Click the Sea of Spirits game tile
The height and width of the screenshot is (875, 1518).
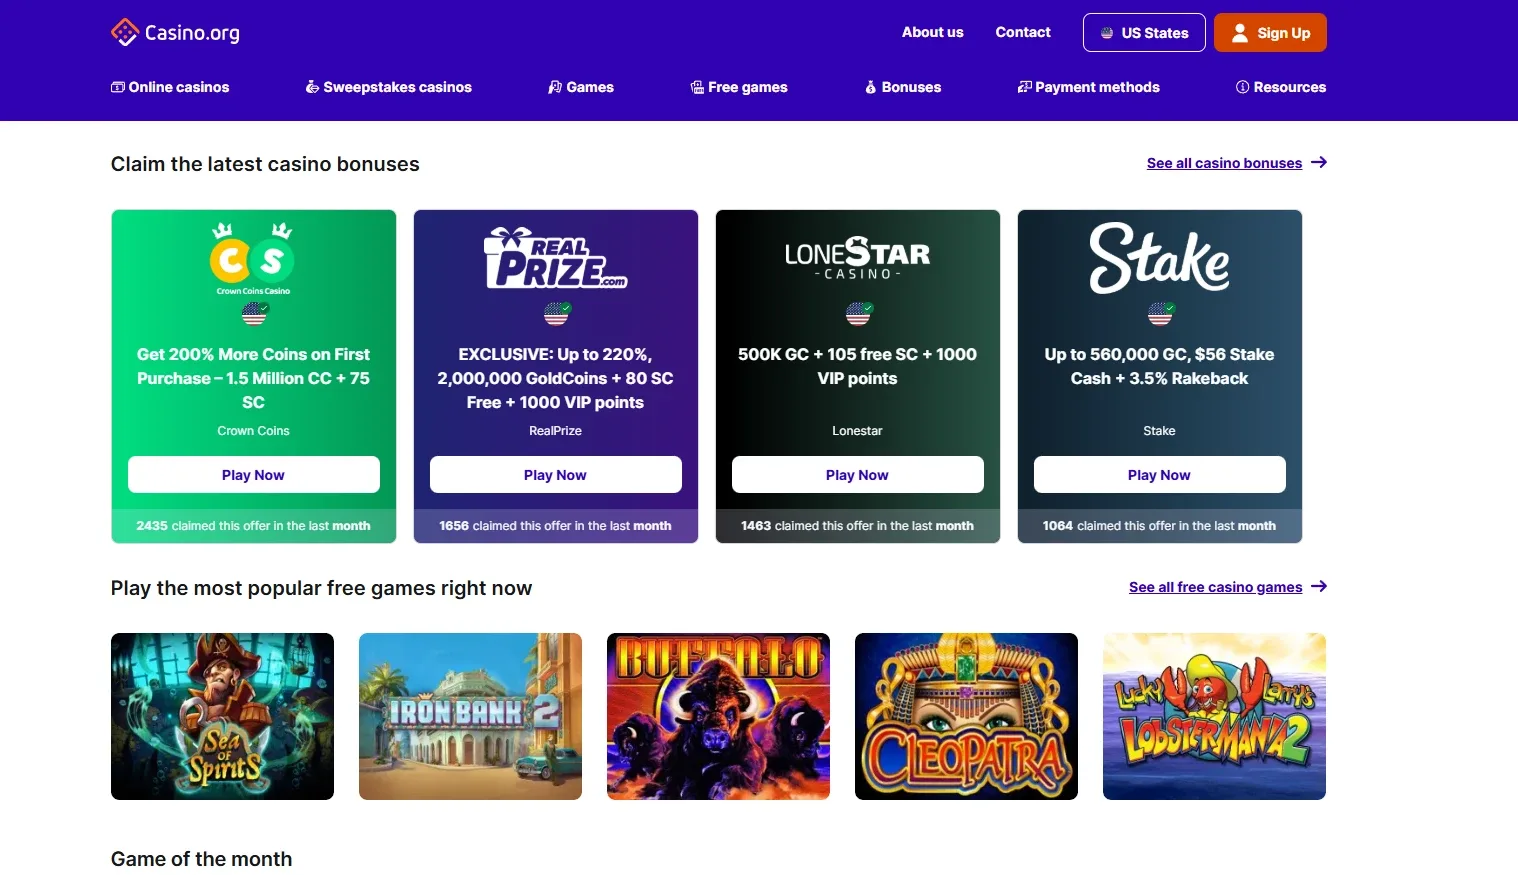tap(222, 716)
